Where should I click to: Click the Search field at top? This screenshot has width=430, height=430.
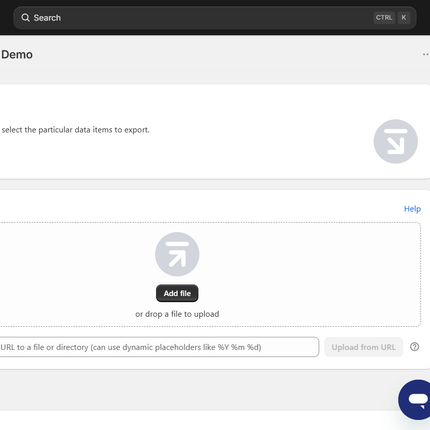(215, 18)
